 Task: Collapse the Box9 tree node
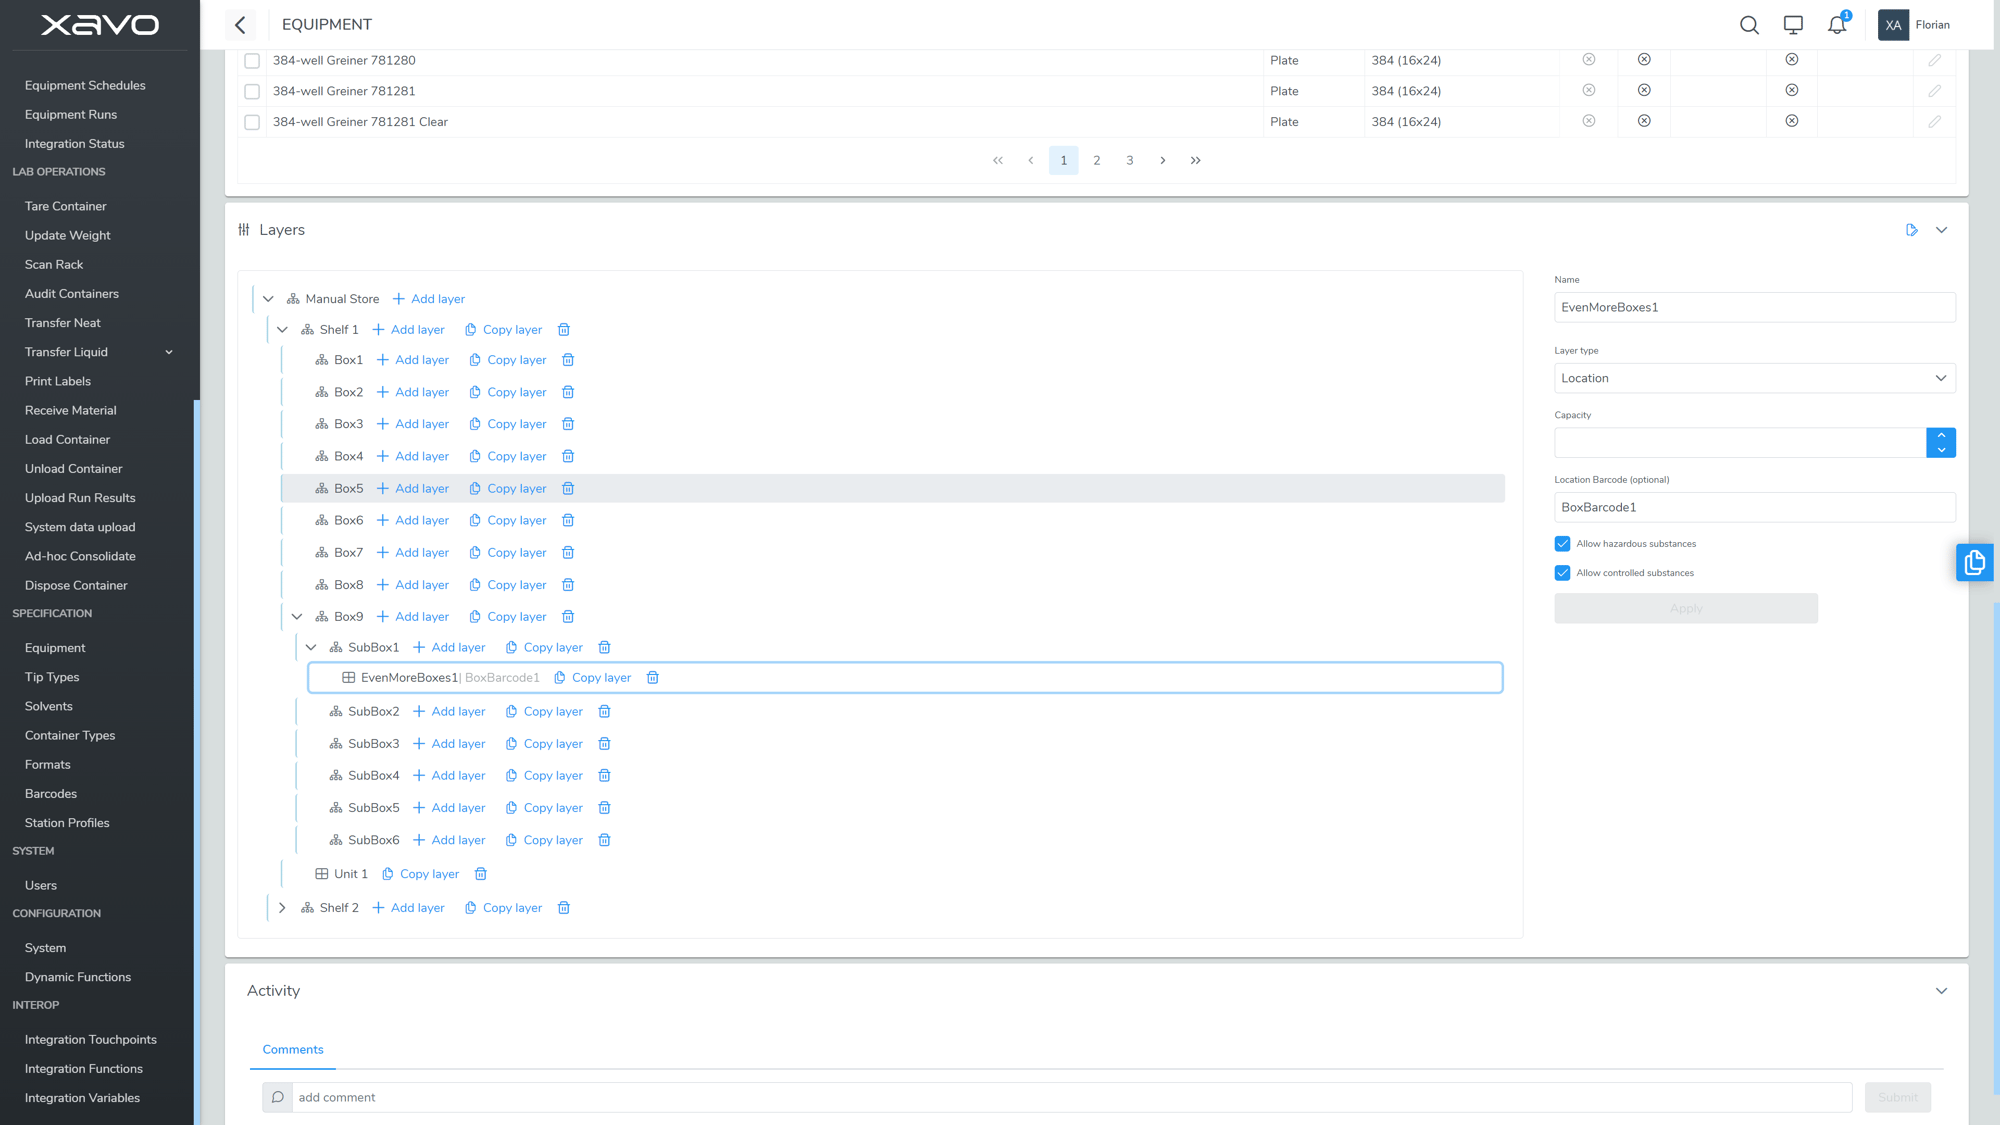(297, 617)
